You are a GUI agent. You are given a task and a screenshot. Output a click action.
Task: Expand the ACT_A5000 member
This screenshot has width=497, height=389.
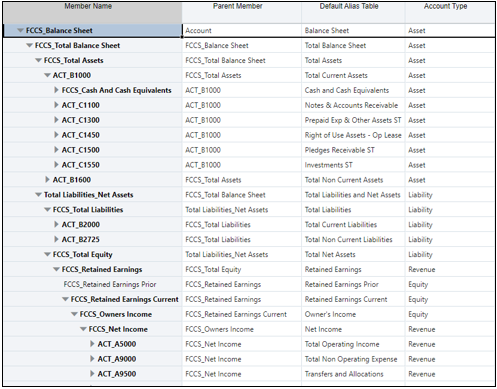tap(92, 344)
